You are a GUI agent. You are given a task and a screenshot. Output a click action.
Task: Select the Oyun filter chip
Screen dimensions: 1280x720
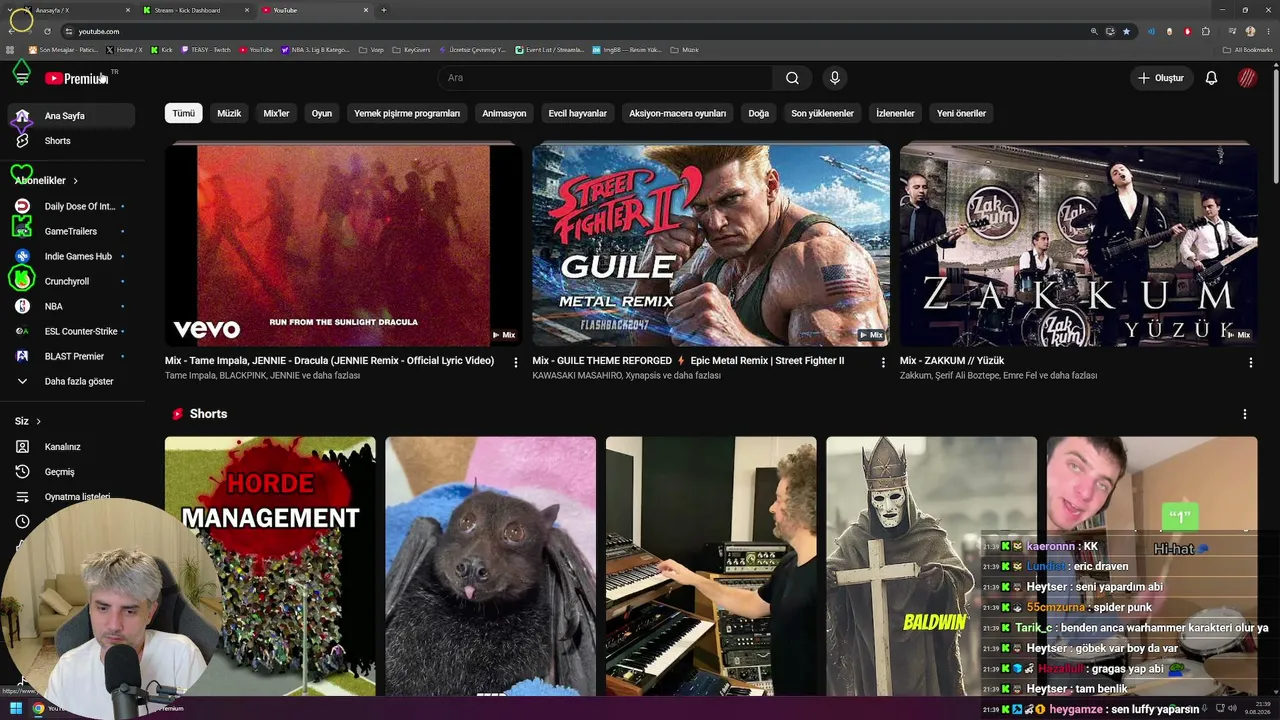322,114
